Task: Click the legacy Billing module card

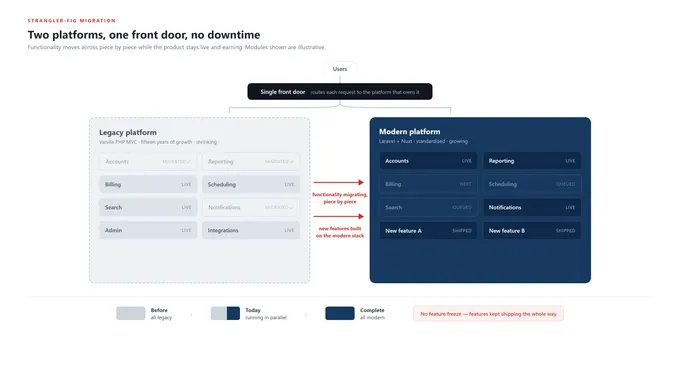Action: [148, 184]
